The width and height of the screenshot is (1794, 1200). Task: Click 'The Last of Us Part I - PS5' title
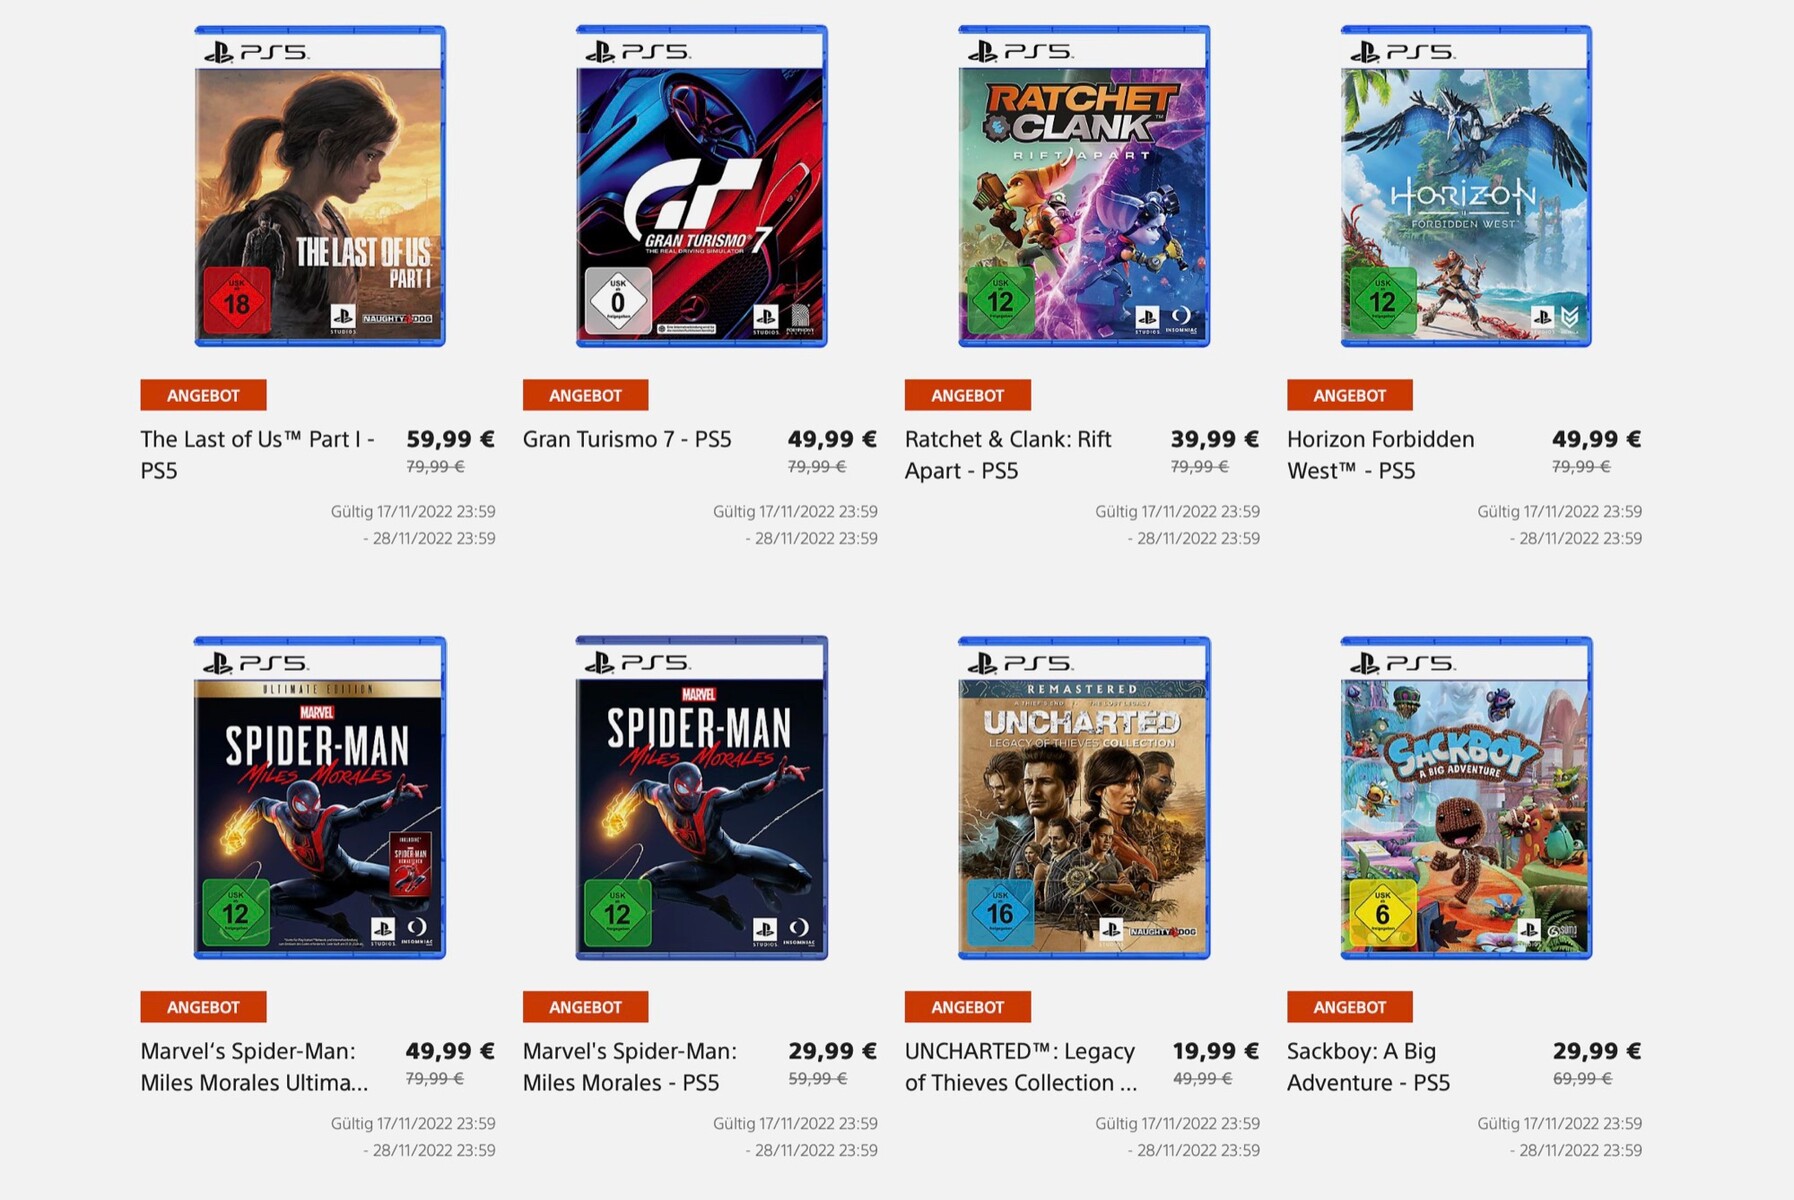[257, 454]
